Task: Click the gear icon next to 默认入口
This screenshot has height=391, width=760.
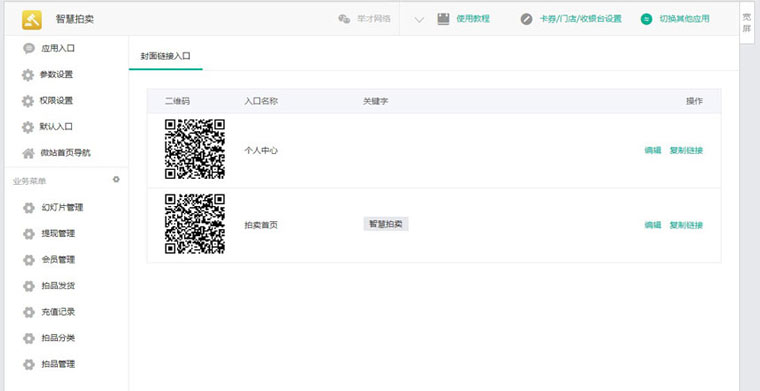Action: [x=28, y=127]
